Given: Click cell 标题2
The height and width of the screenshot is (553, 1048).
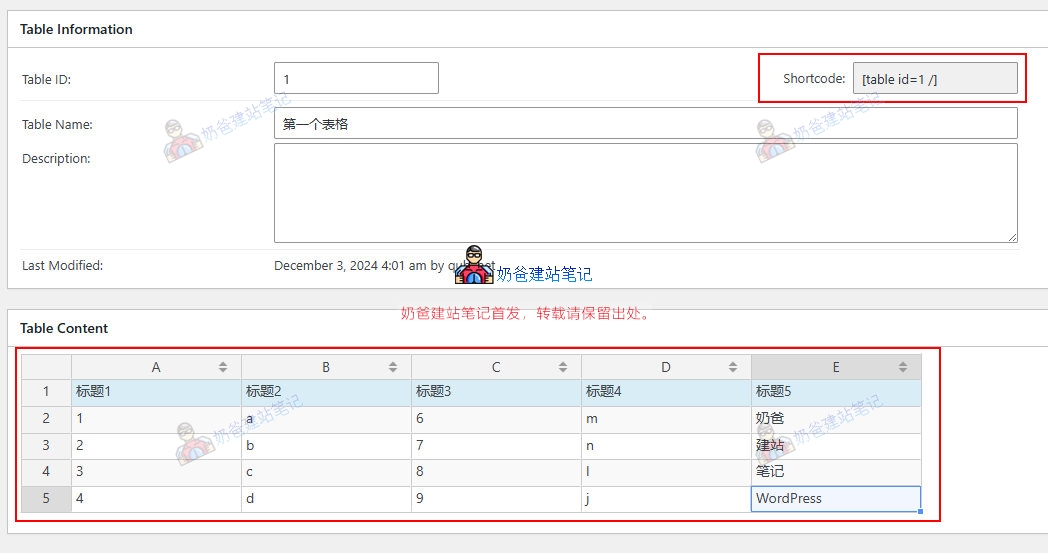Looking at the screenshot, I should [326, 393].
